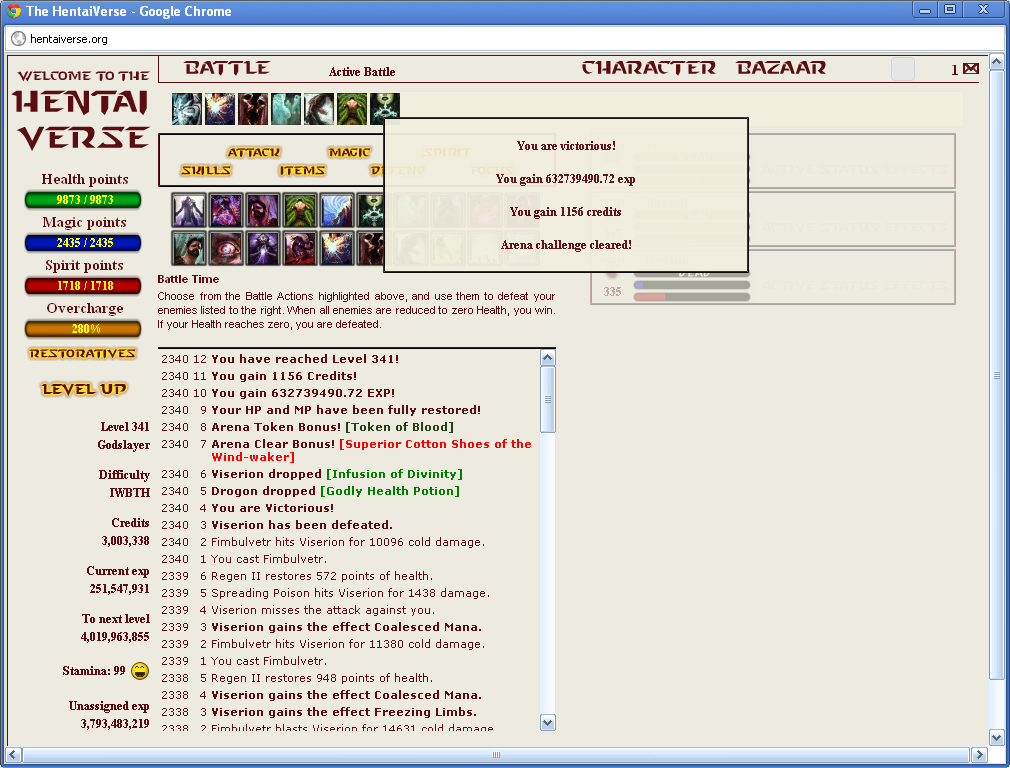This screenshot has height=768, width=1010.
Task: Use quickbar spell with bearded man on purple
Action: point(263,210)
